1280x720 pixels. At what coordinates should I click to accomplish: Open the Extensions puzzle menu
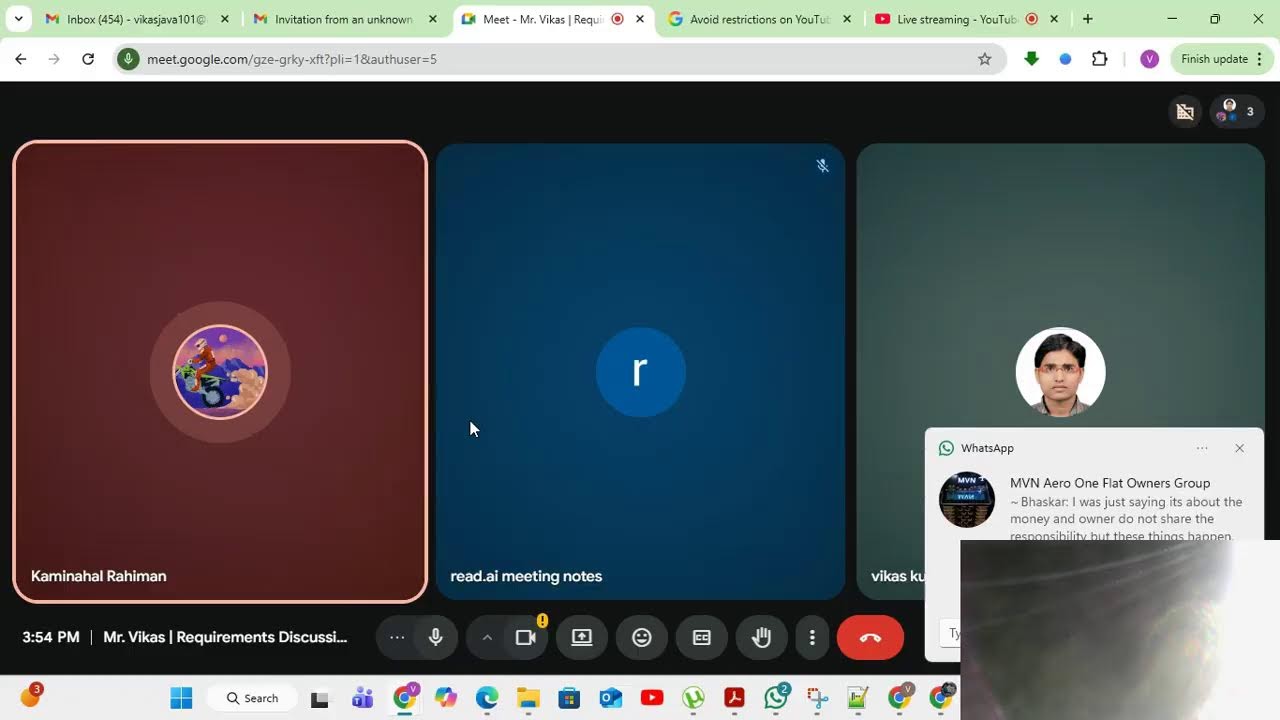(x=1100, y=59)
